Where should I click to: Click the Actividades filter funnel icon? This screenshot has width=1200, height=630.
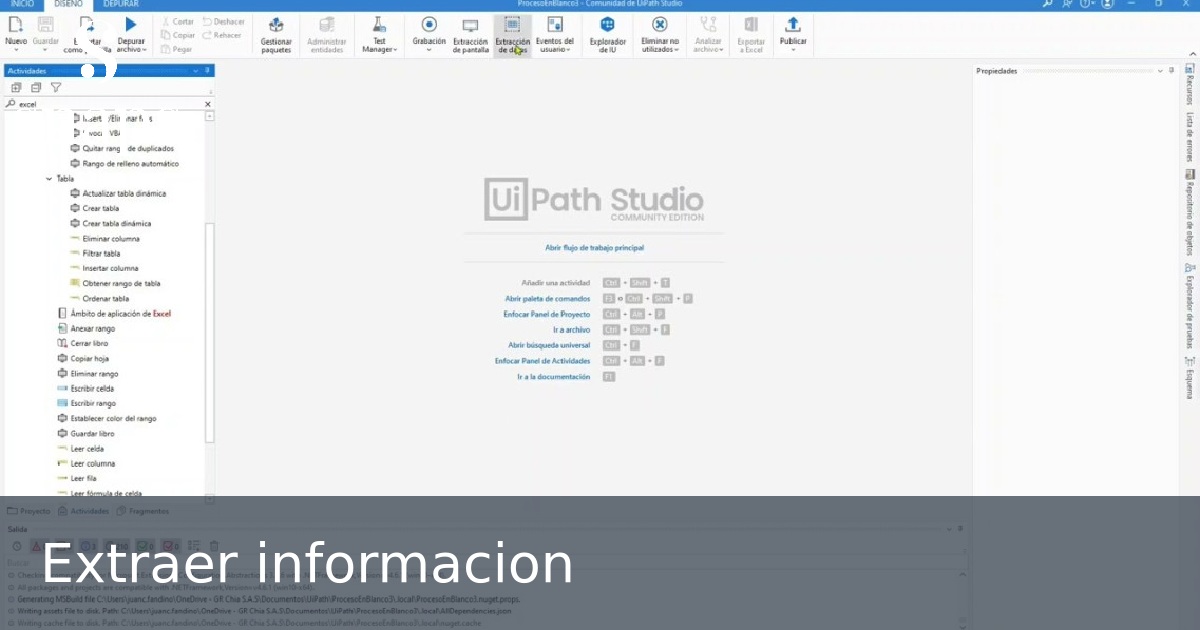(x=56, y=88)
